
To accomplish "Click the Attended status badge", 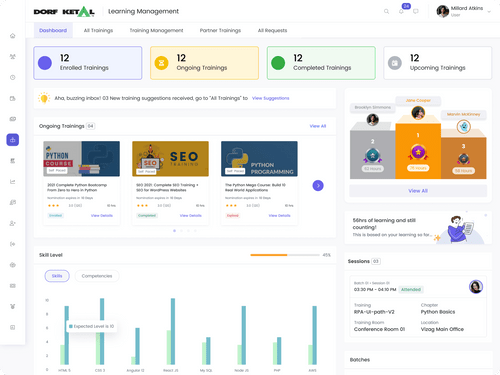I will tap(411, 289).
